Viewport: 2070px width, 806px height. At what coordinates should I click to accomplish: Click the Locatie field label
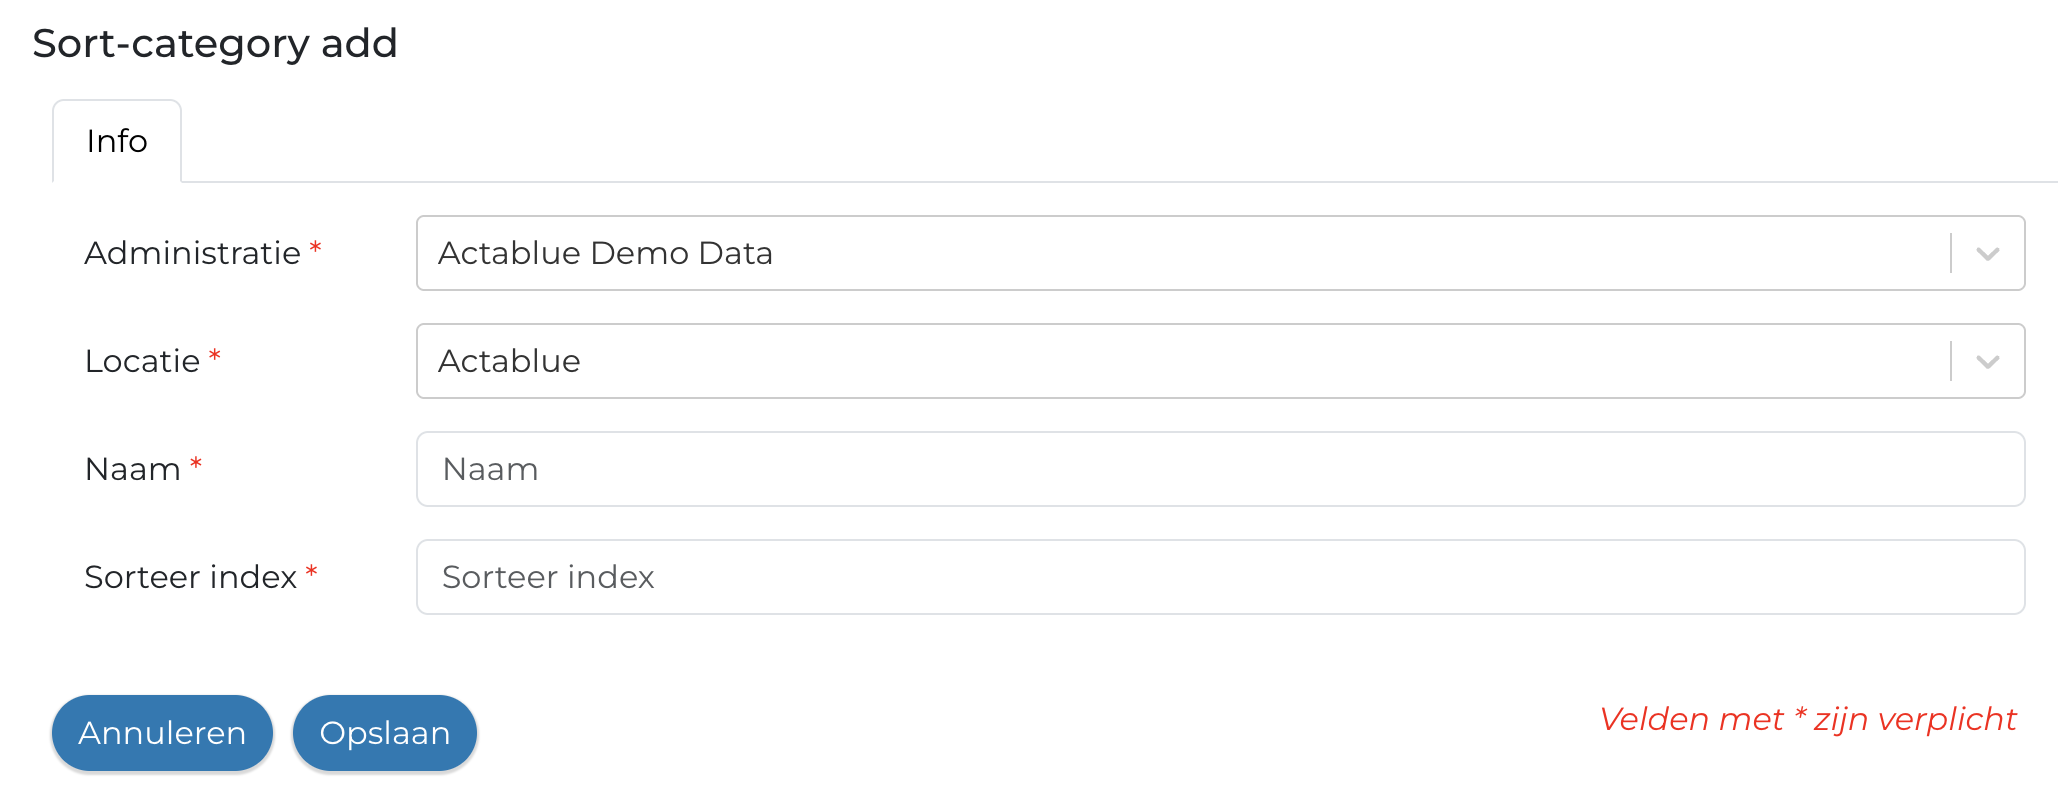(x=142, y=361)
